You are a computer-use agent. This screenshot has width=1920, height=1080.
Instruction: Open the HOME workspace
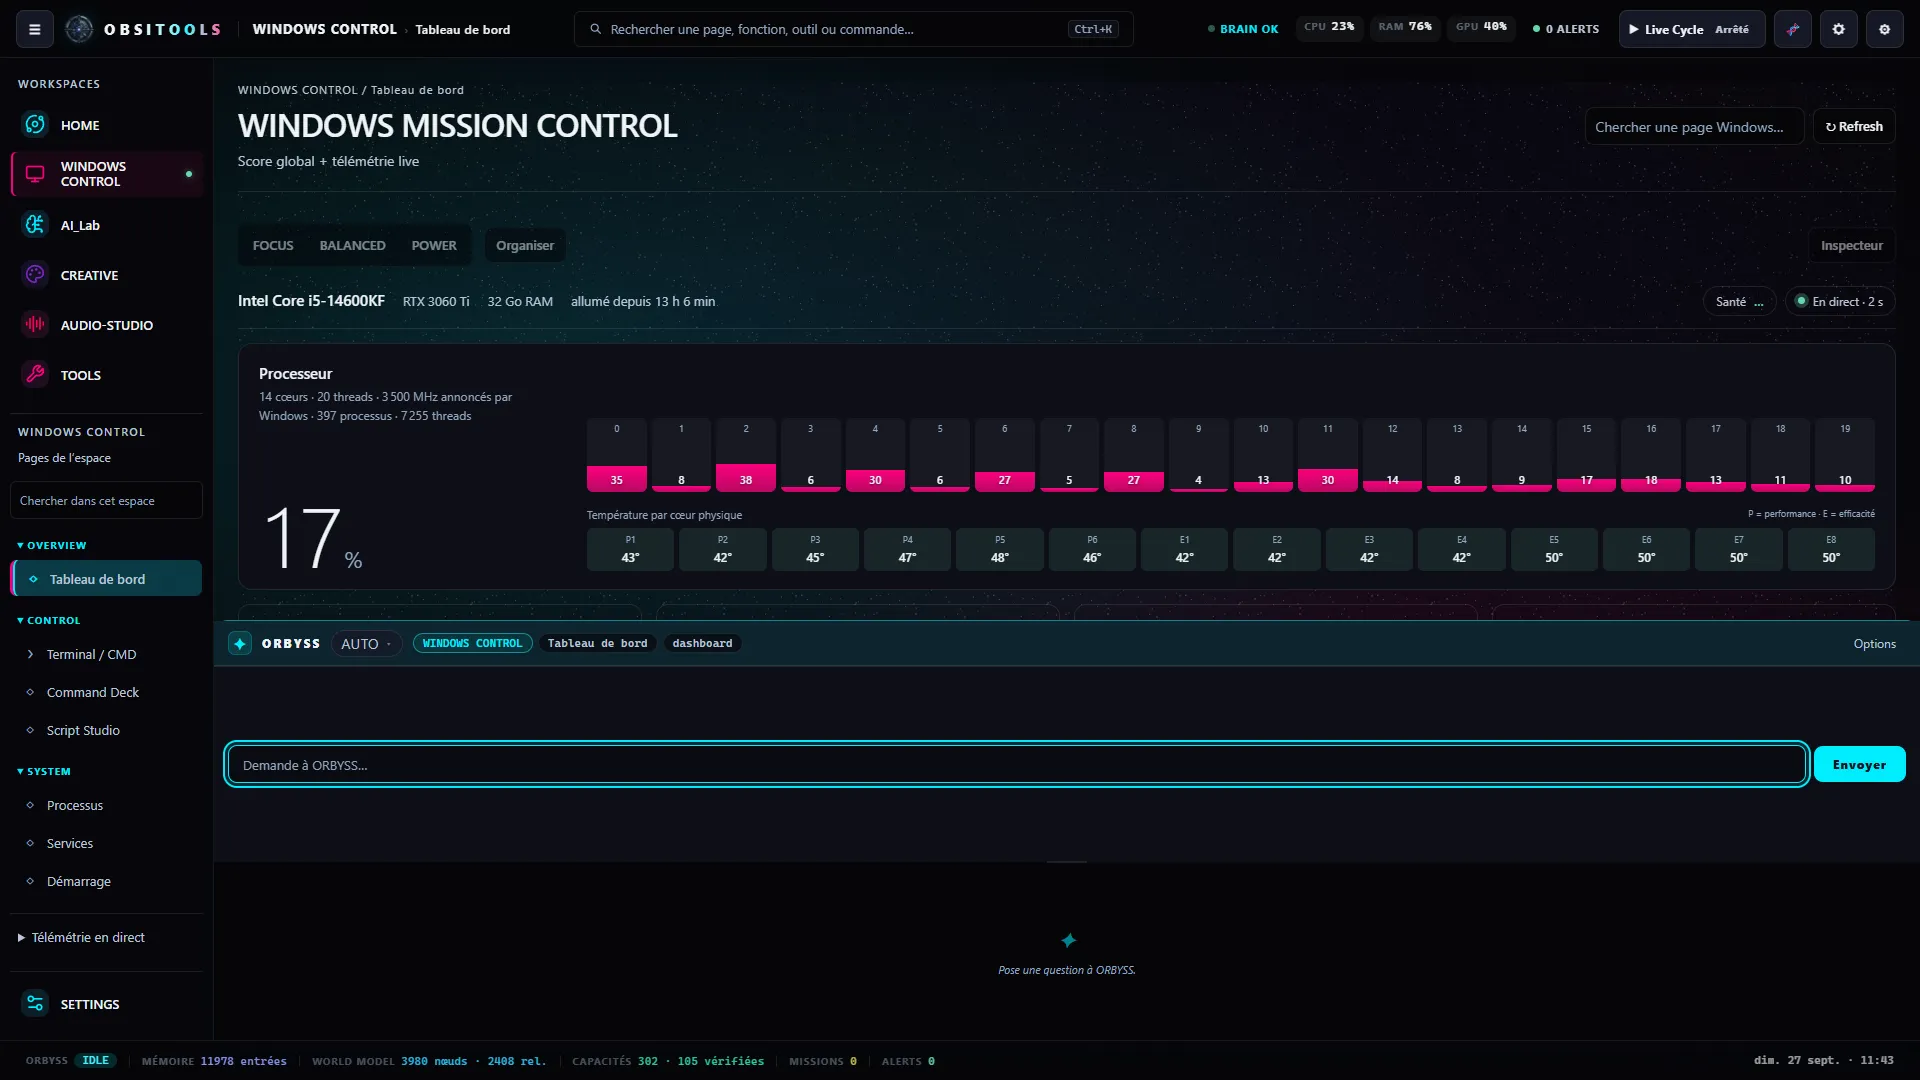[x=106, y=125]
